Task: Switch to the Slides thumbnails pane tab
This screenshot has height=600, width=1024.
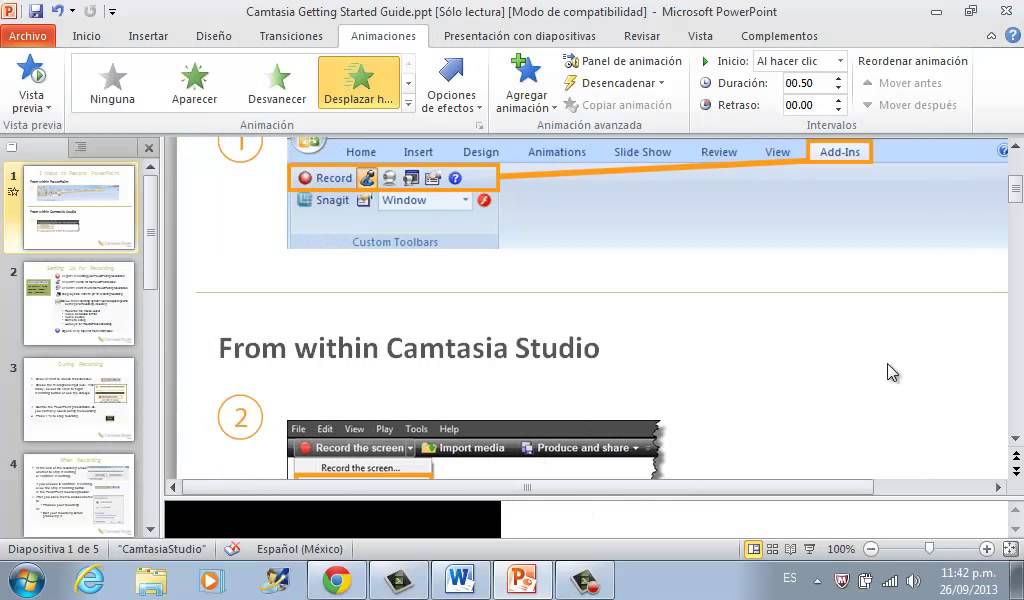Action: click(x=12, y=147)
